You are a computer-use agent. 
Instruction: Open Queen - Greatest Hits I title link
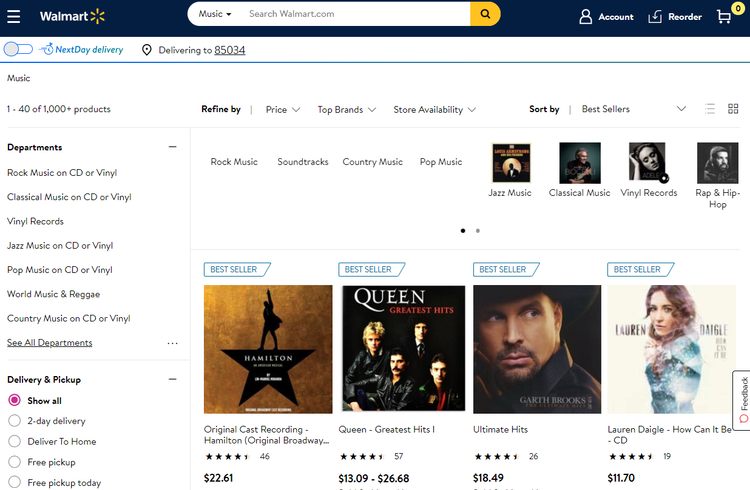[387, 430]
